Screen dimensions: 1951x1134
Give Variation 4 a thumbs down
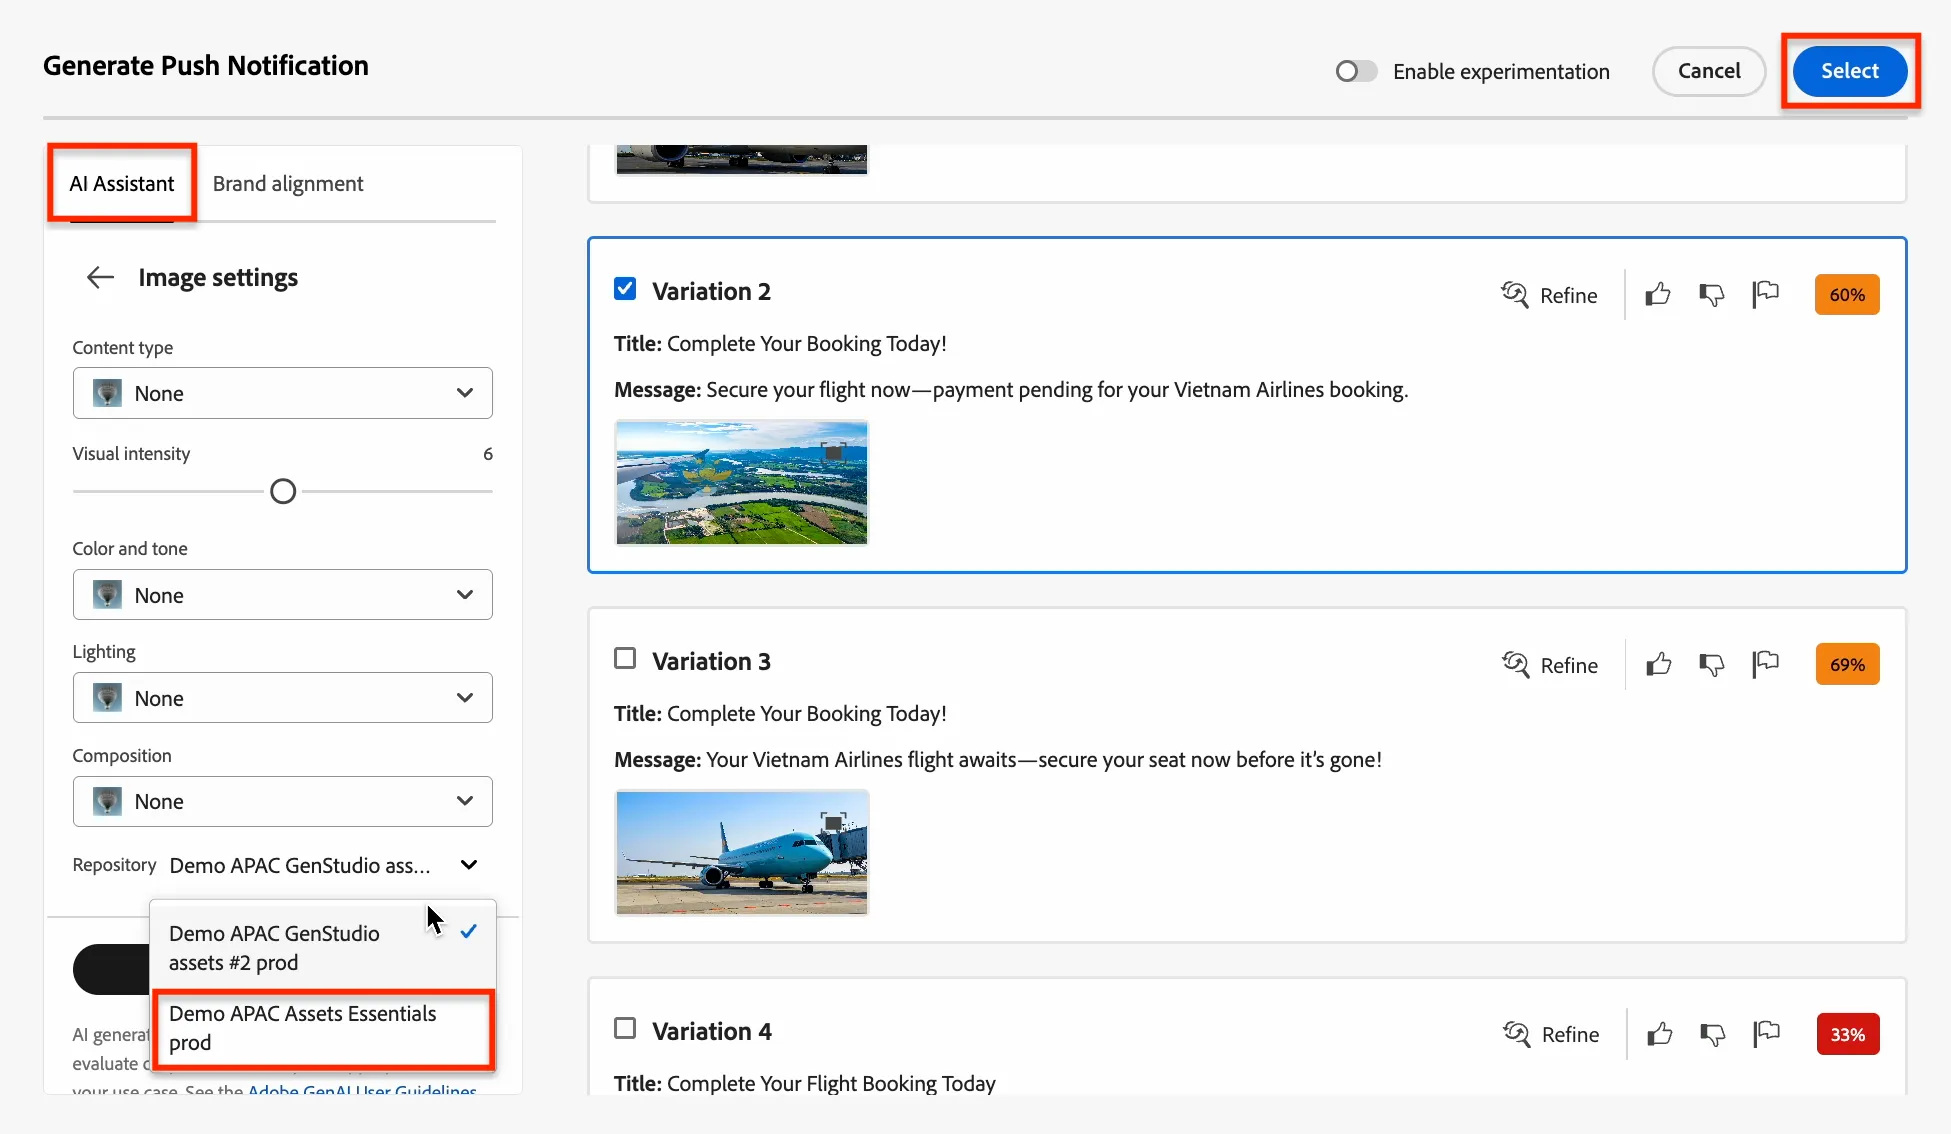[1713, 1034]
